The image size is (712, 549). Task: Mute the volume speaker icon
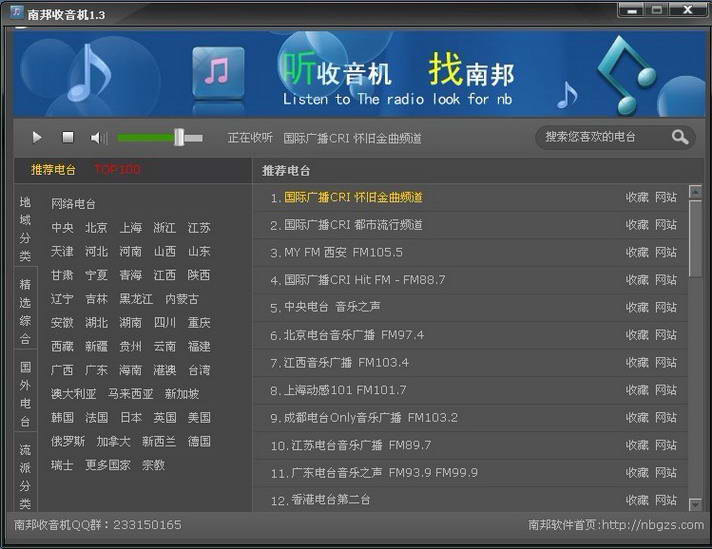[x=98, y=138]
